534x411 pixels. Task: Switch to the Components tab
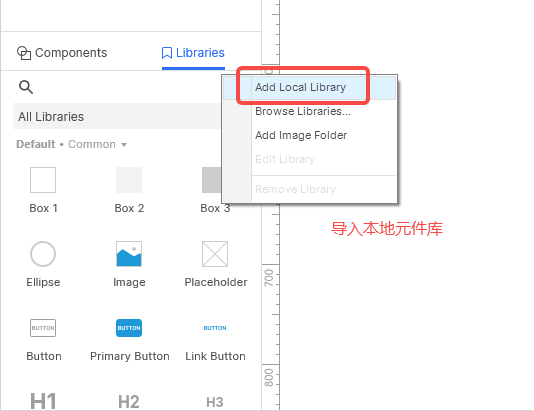[x=62, y=53]
